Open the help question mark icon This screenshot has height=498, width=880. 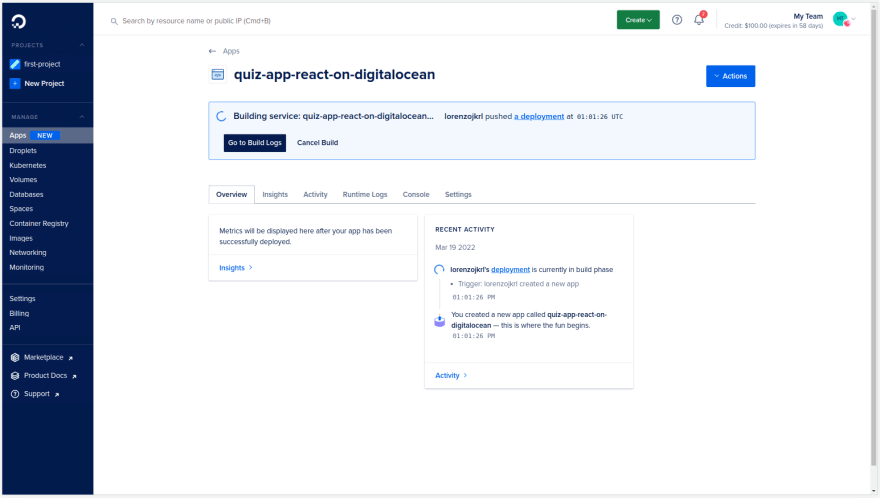pos(677,20)
